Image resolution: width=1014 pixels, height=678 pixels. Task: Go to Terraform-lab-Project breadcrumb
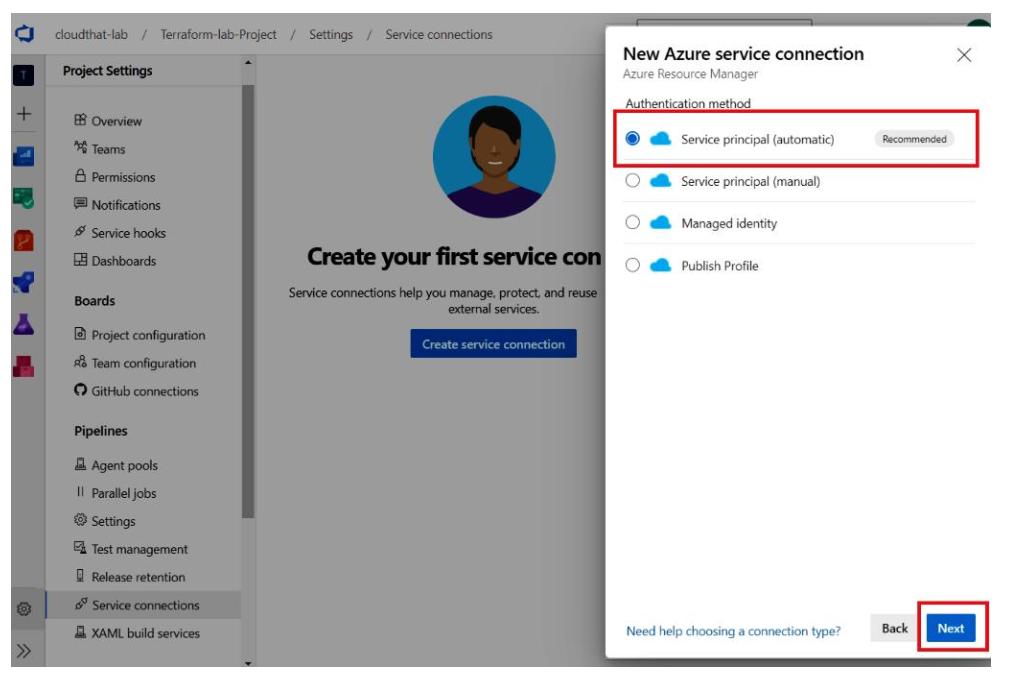pos(219,34)
